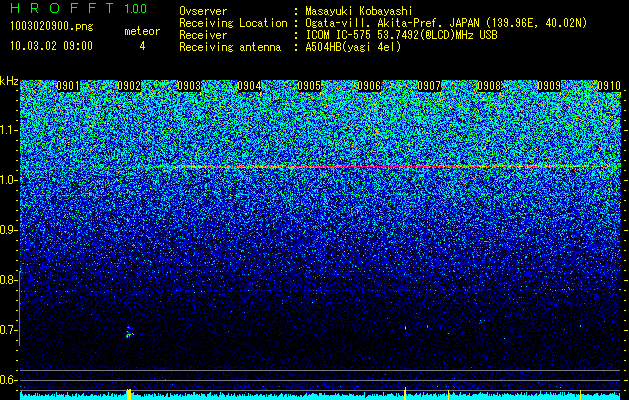This screenshot has height=400, width=629.
Task: Click the 0902 time marker
Action: pos(129,86)
